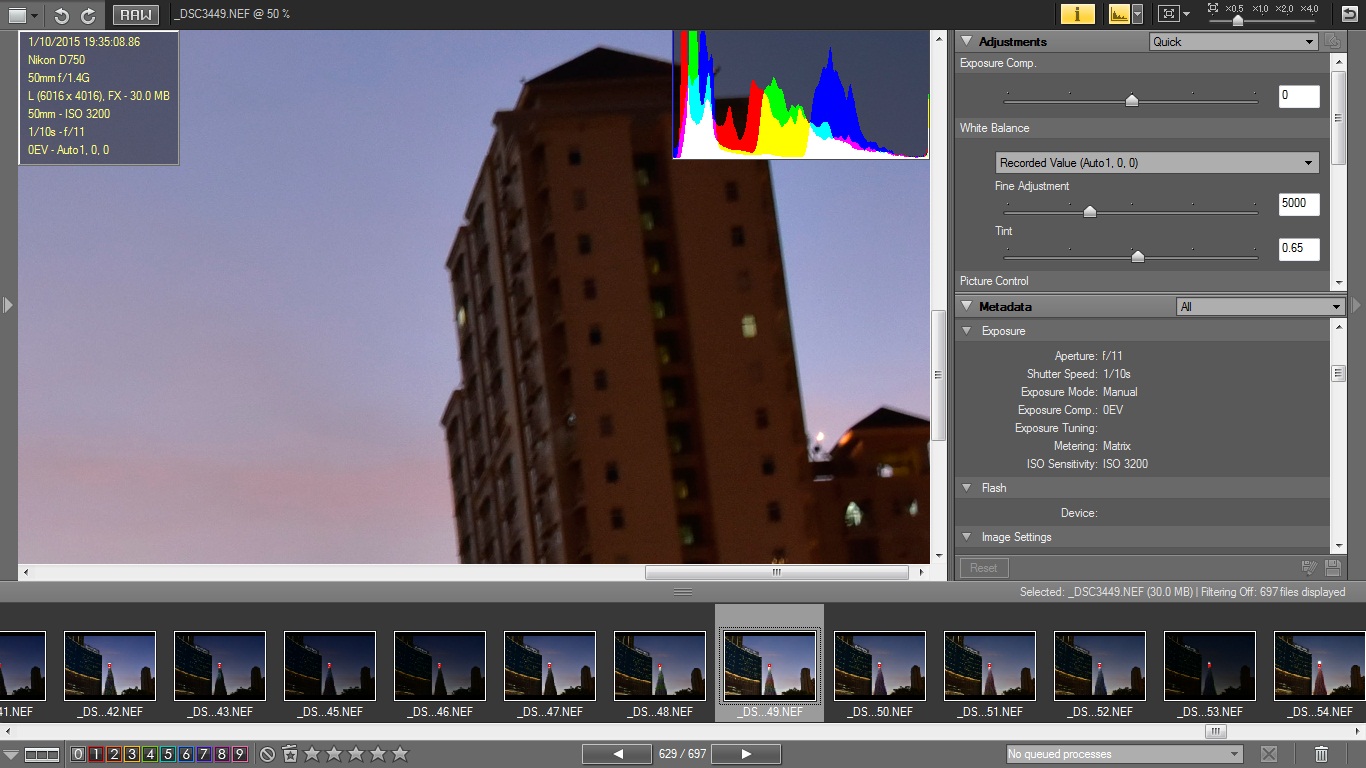The image size is (1366, 768).
Task: Go to the previous image arrow button
Action: (x=617, y=754)
